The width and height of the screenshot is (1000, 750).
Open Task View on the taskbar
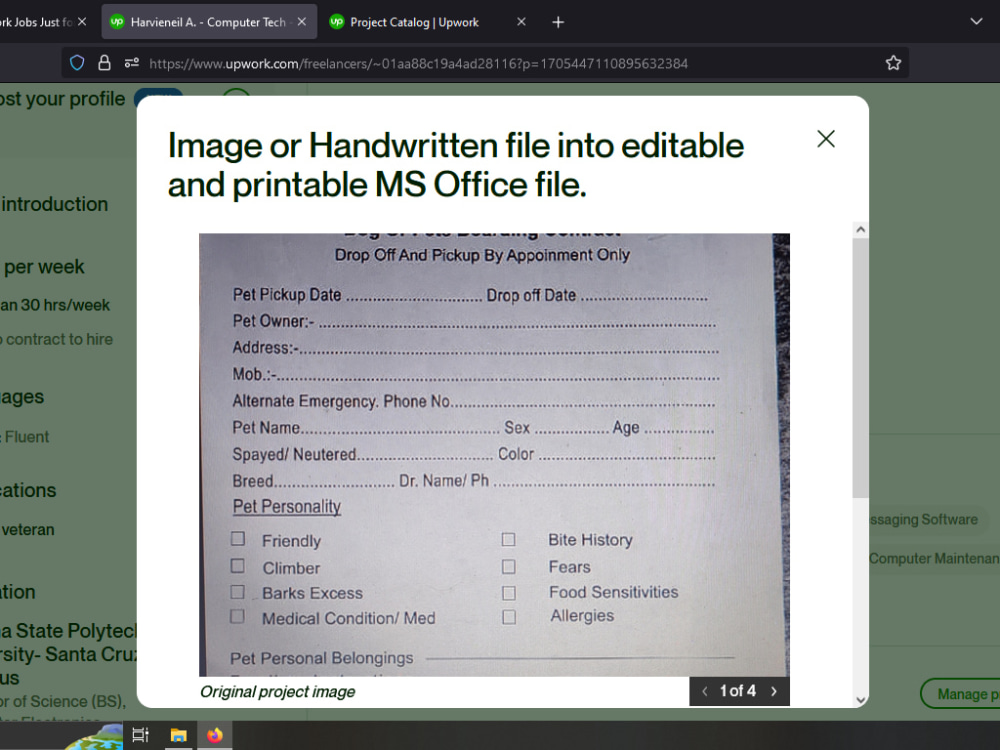click(x=140, y=735)
